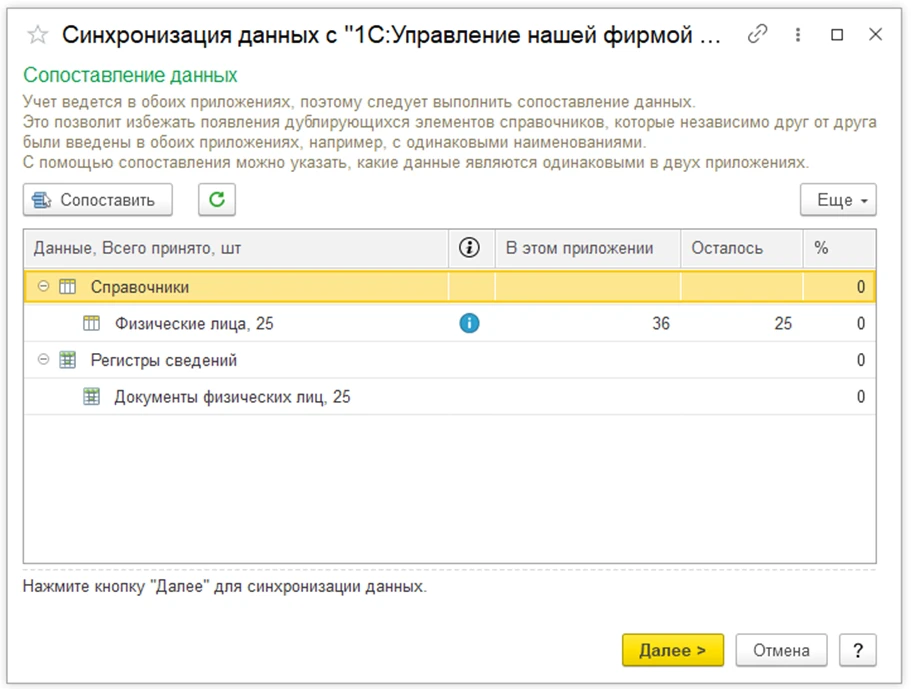This screenshot has height=689, width=911.
Task: Click the info icon column header
Action: (x=469, y=248)
